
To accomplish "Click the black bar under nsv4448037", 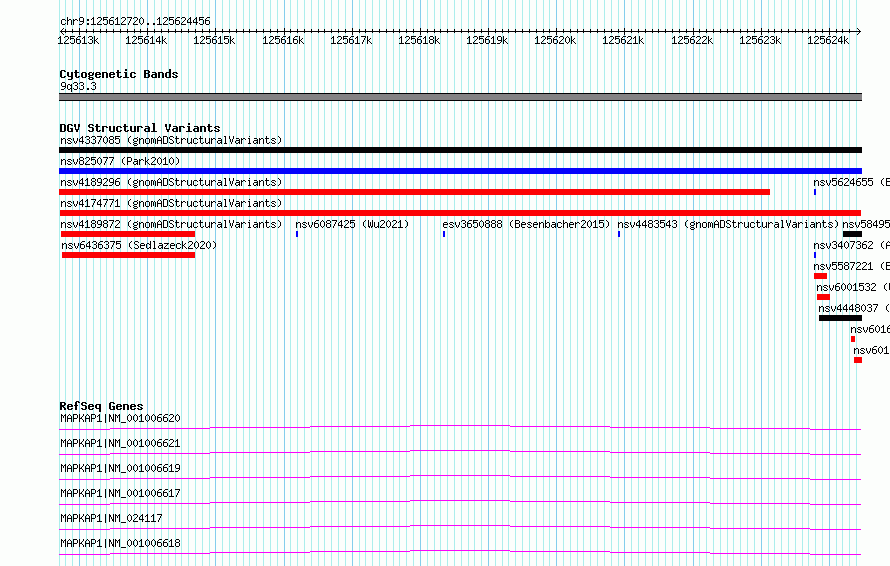I will [x=841, y=318].
